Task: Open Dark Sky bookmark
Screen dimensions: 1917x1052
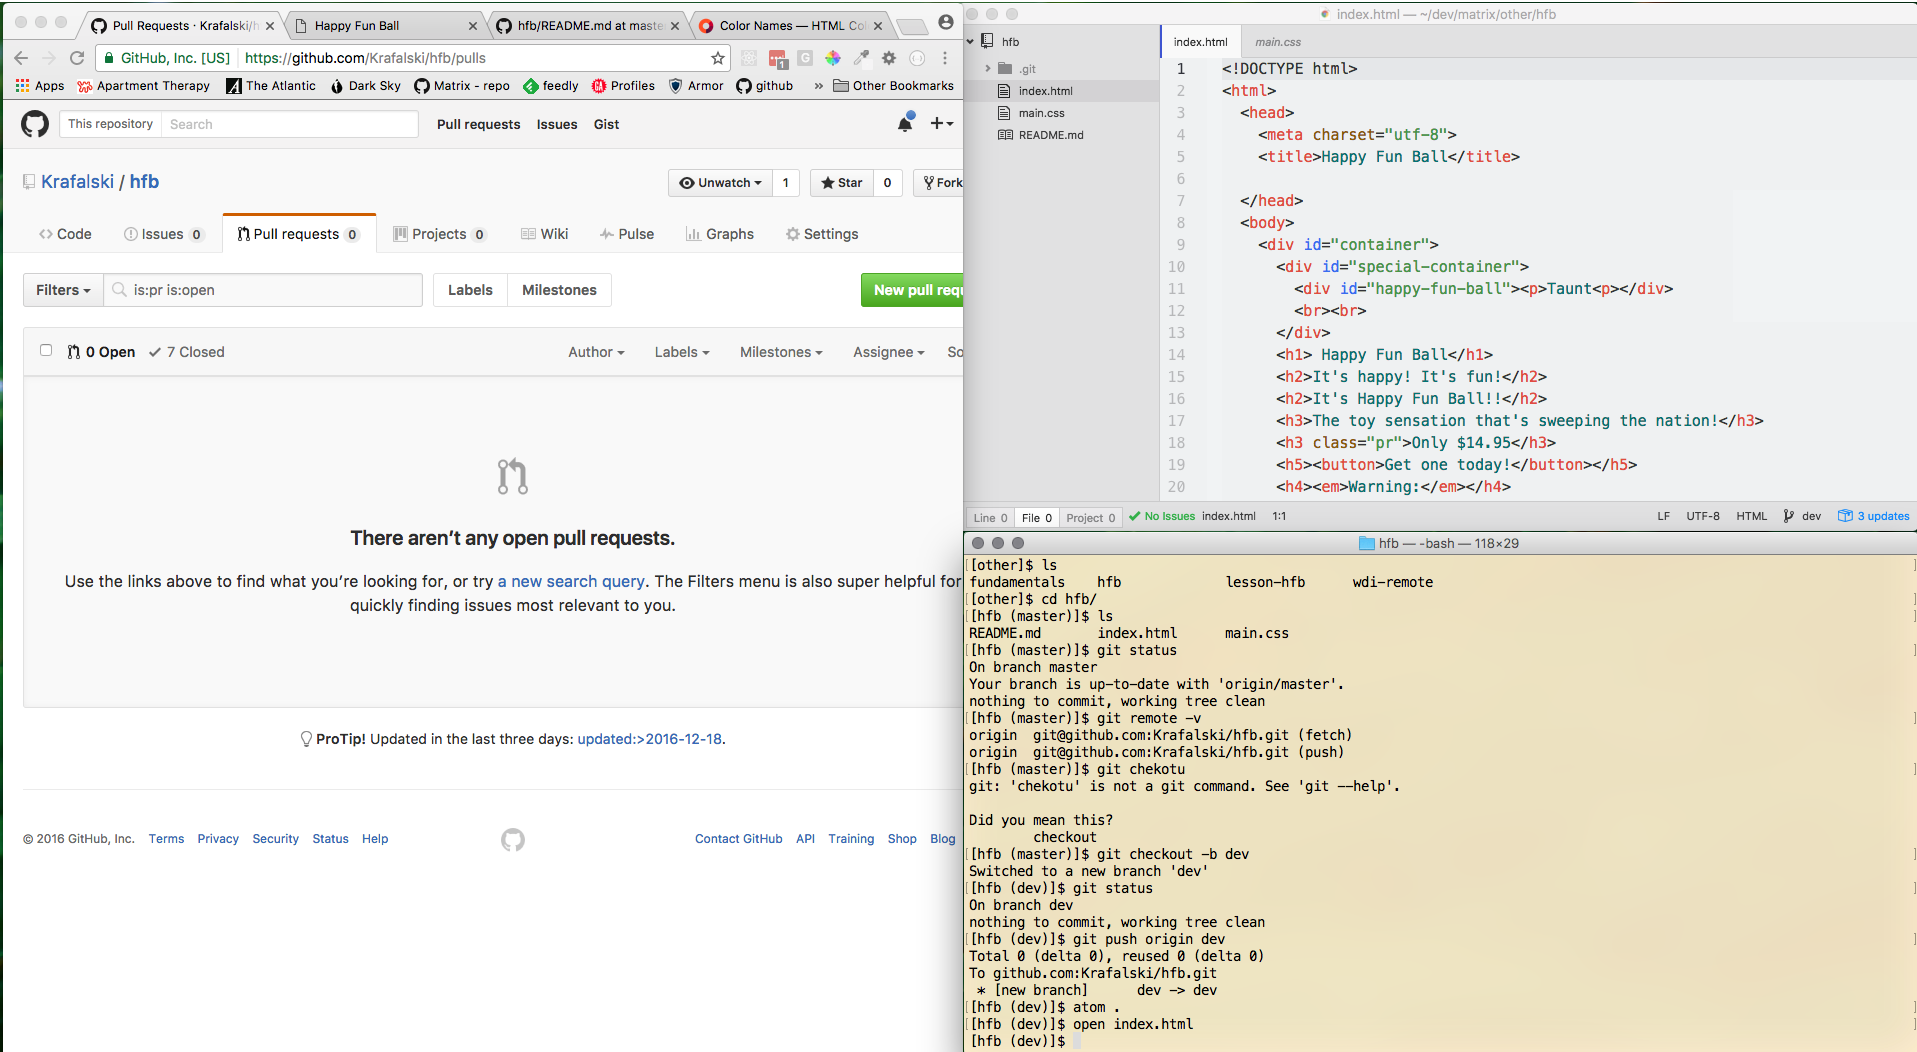Action: pos(366,86)
